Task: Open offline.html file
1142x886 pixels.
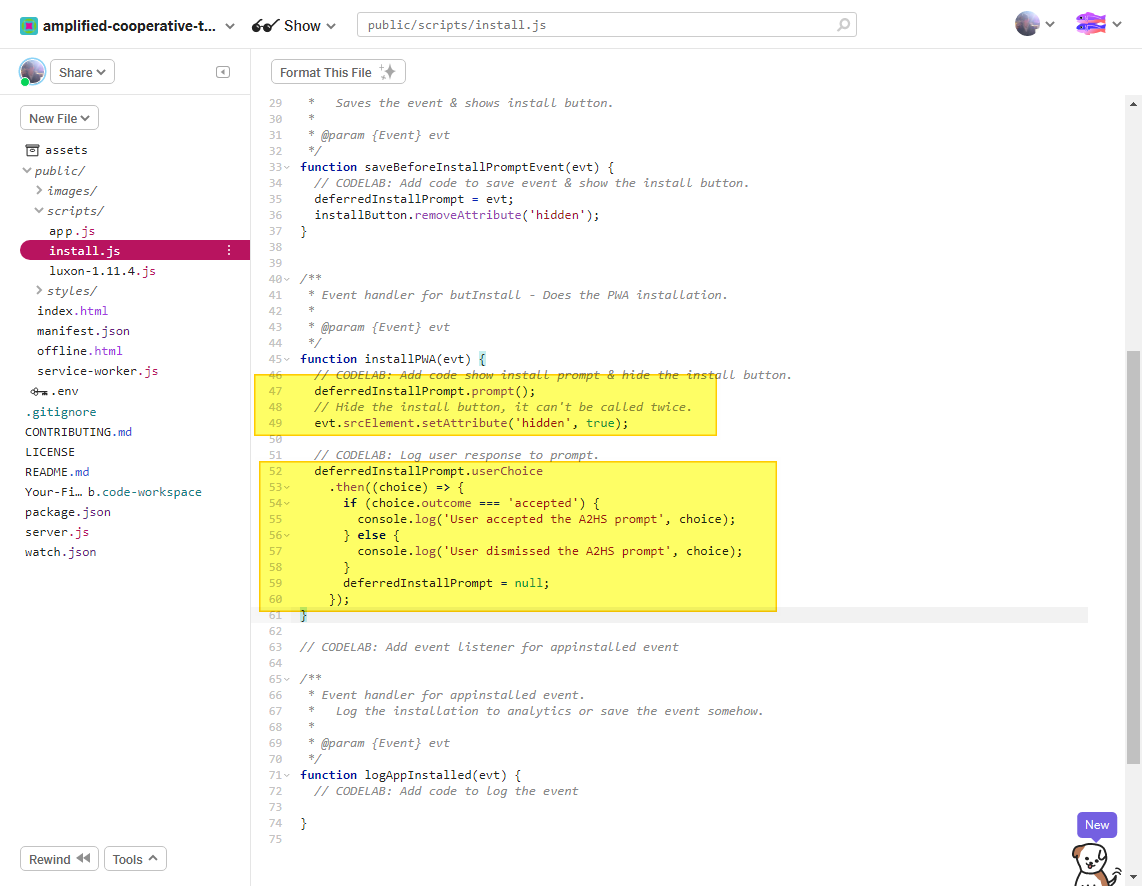Action: [79, 351]
